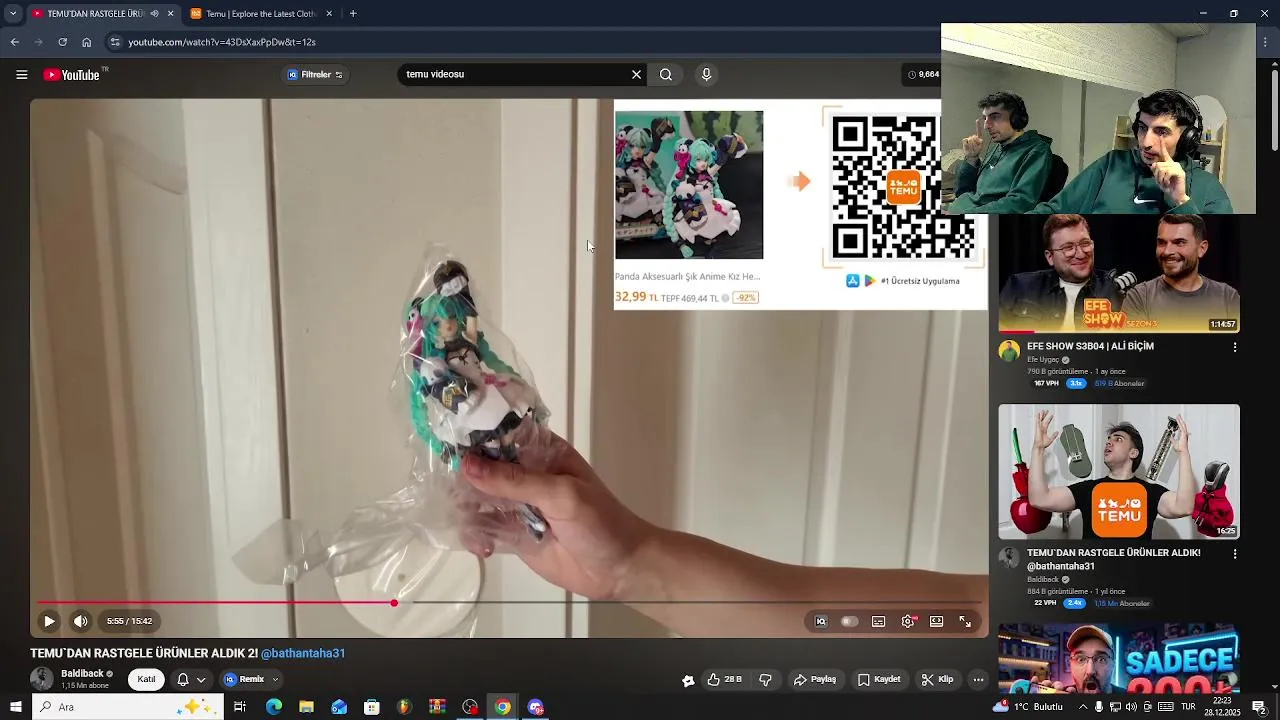1280x720 pixels.
Task: Open TEMU'DAN RASTGELE ÜRÜNLER ALDIK! thumbnail
Action: (1119, 471)
